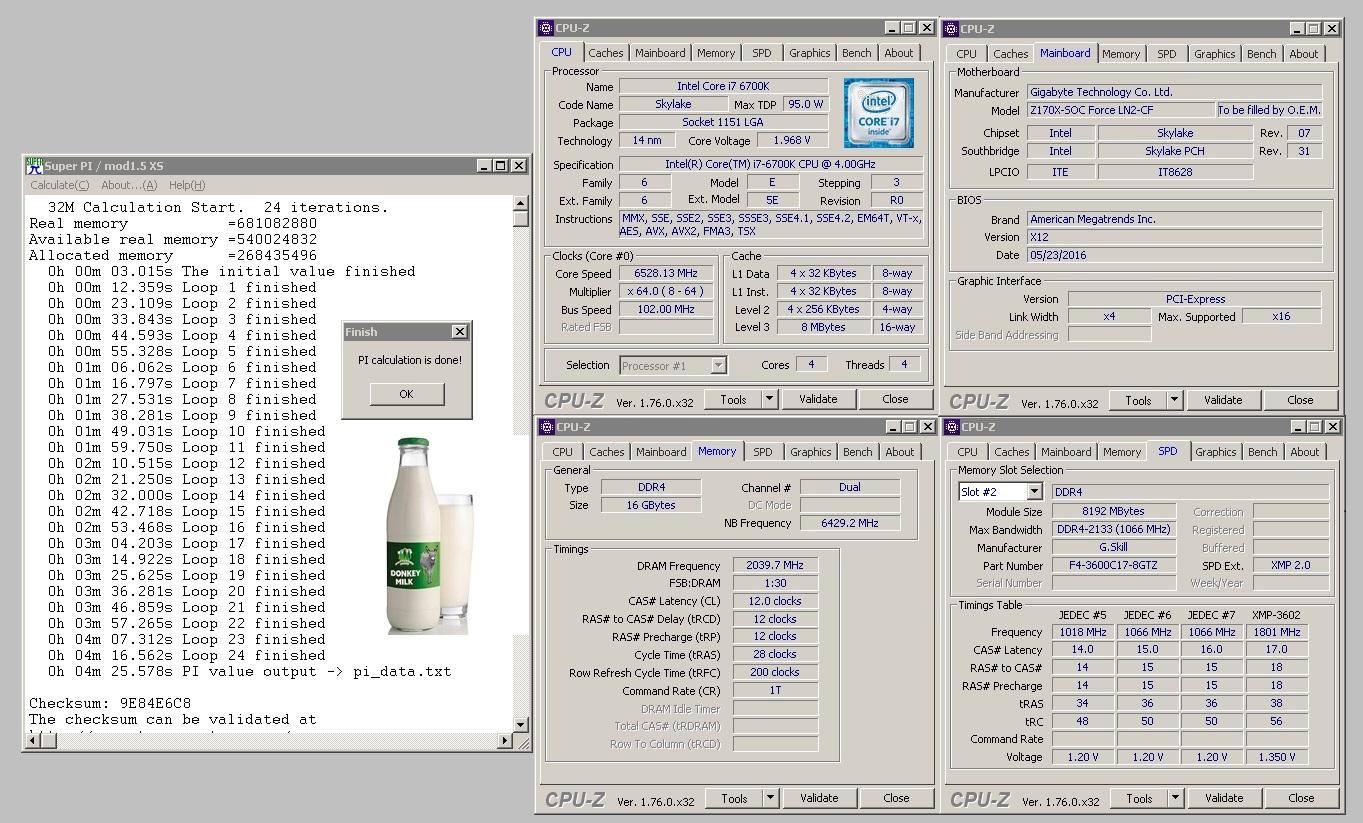Click CPU-Z icon in SPD window title
The image size is (1363, 823).
tap(952, 427)
